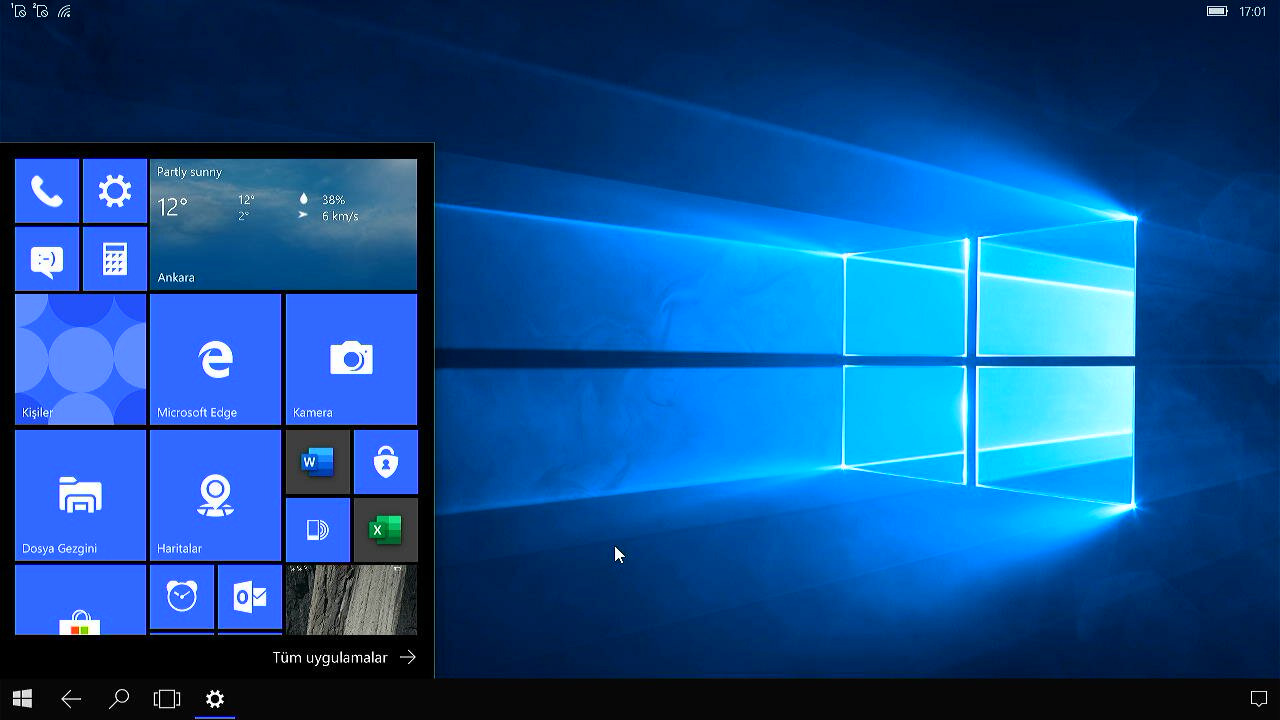
Task: Open the Kişiler people tile
Action: click(80, 360)
